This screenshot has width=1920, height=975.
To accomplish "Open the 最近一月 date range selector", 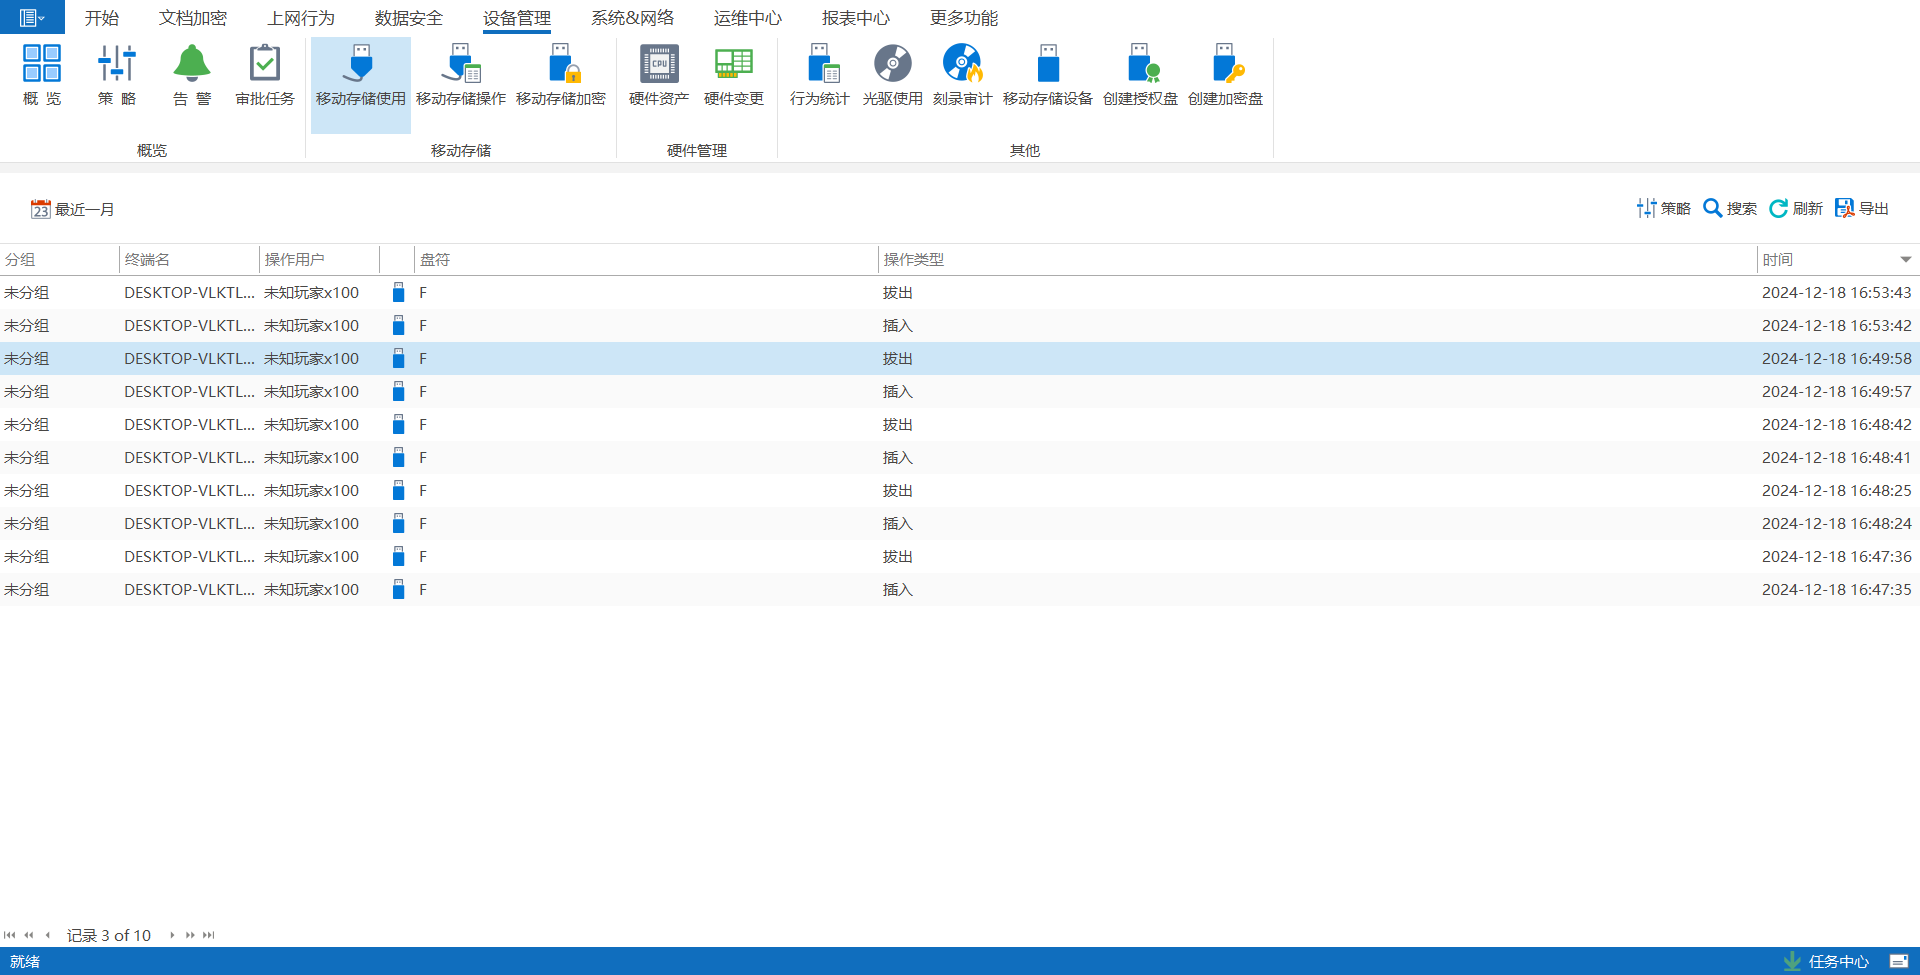I will click(73, 209).
